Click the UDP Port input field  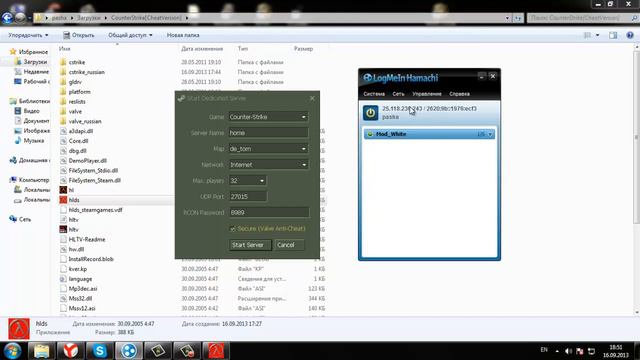pos(248,196)
